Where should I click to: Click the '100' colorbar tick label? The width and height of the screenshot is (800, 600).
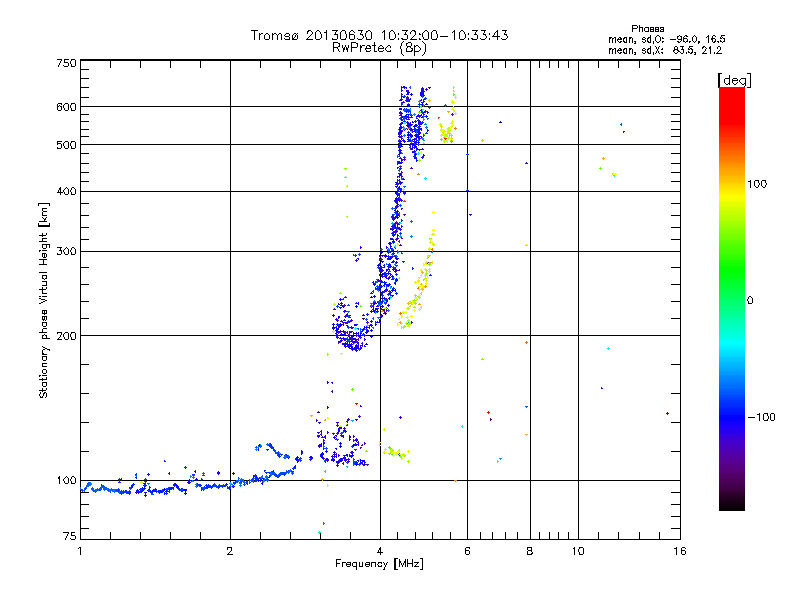pos(757,184)
